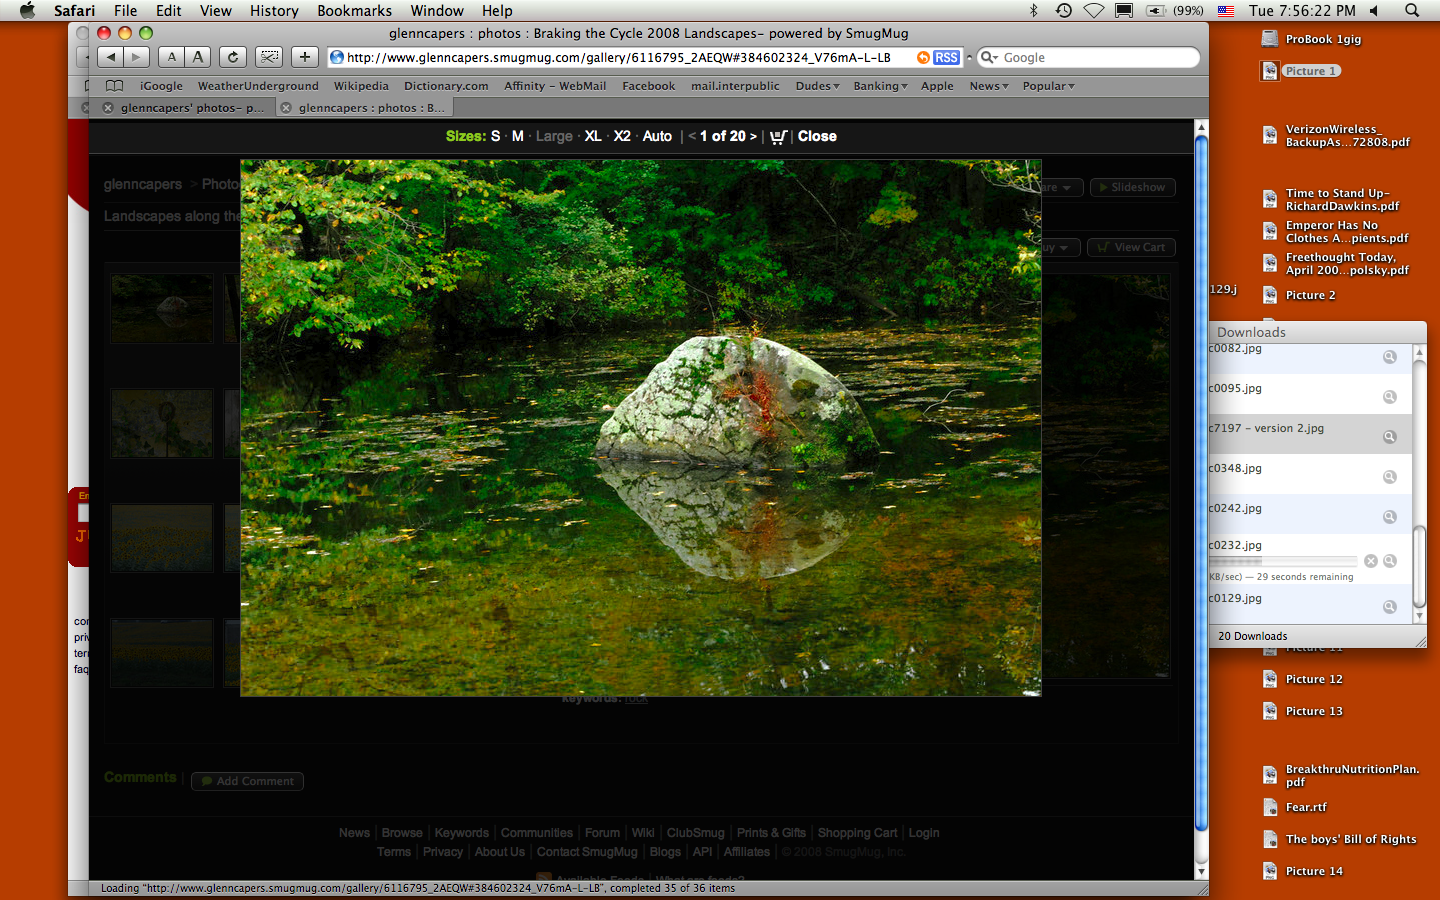Choose Auto size in the lightbox bar
Image resolution: width=1440 pixels, height=900 pixels.
coord(657,137)
